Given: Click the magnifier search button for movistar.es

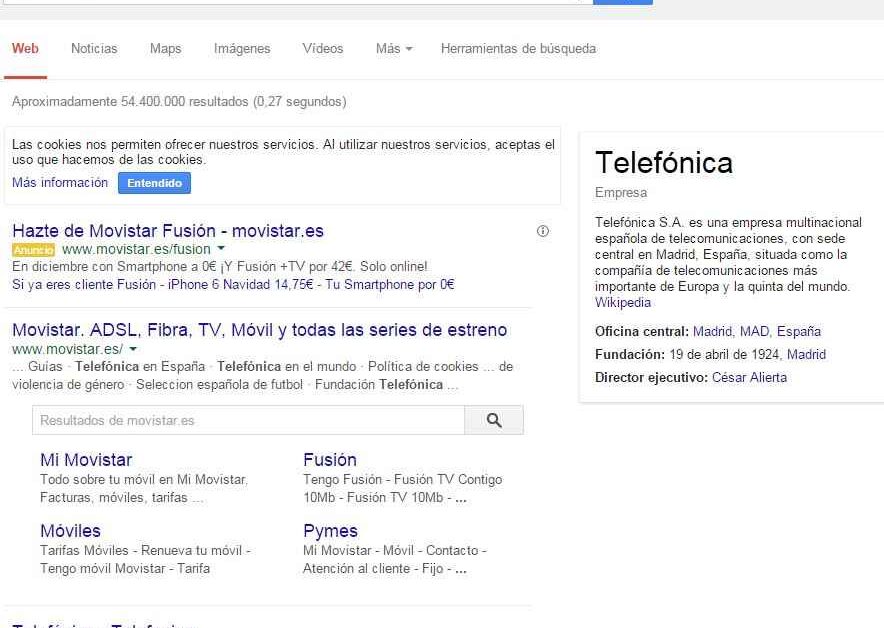Looking at the screenshot, I should (x=494, y=420).
